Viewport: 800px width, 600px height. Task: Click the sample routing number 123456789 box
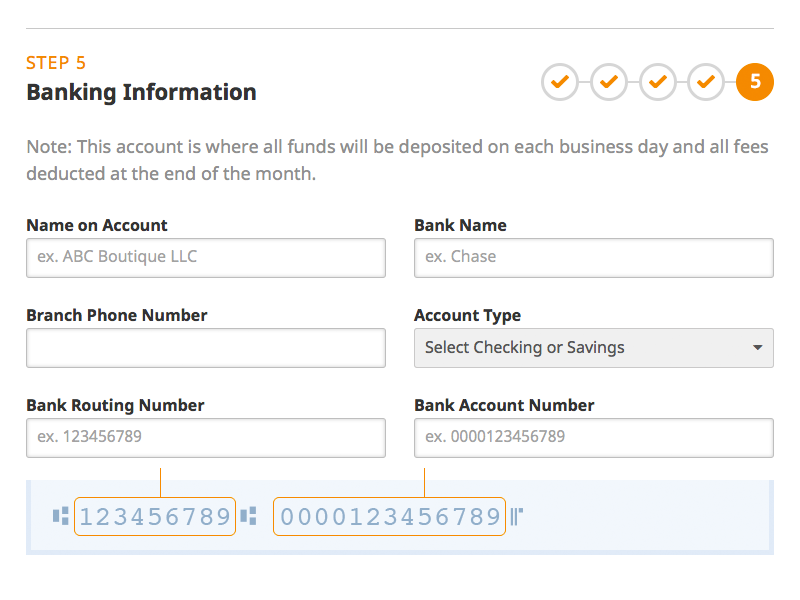[155, 517]
